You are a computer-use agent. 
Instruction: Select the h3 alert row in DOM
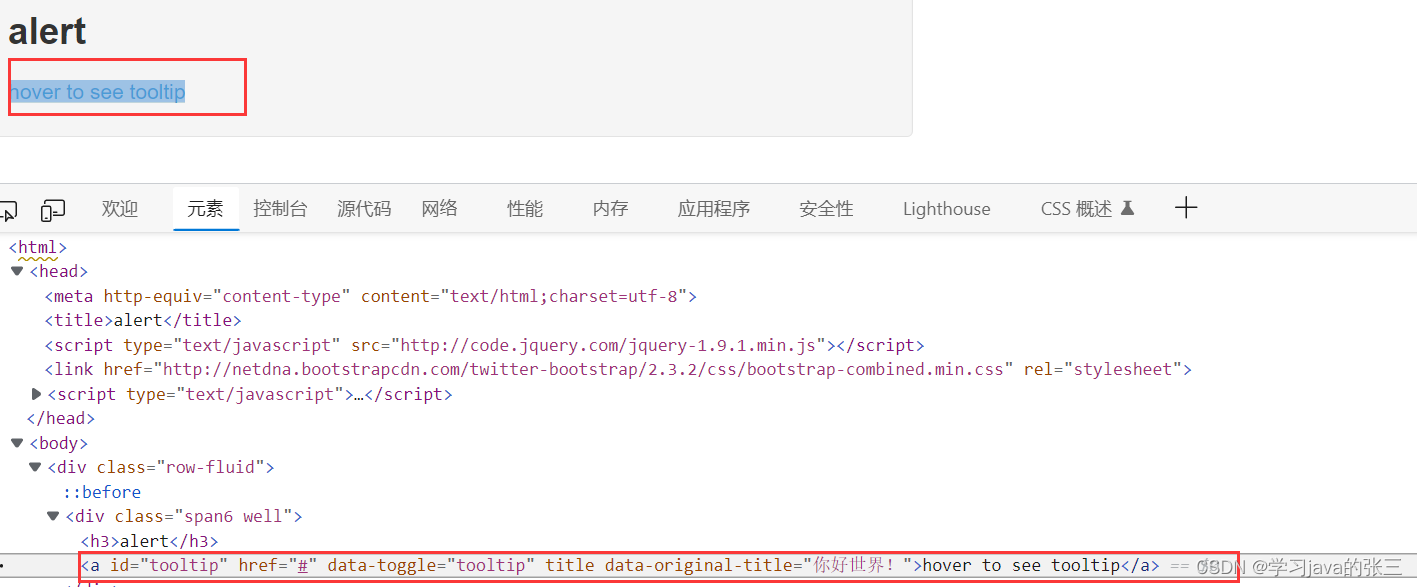pyautogui.click(x=150, y=541)
